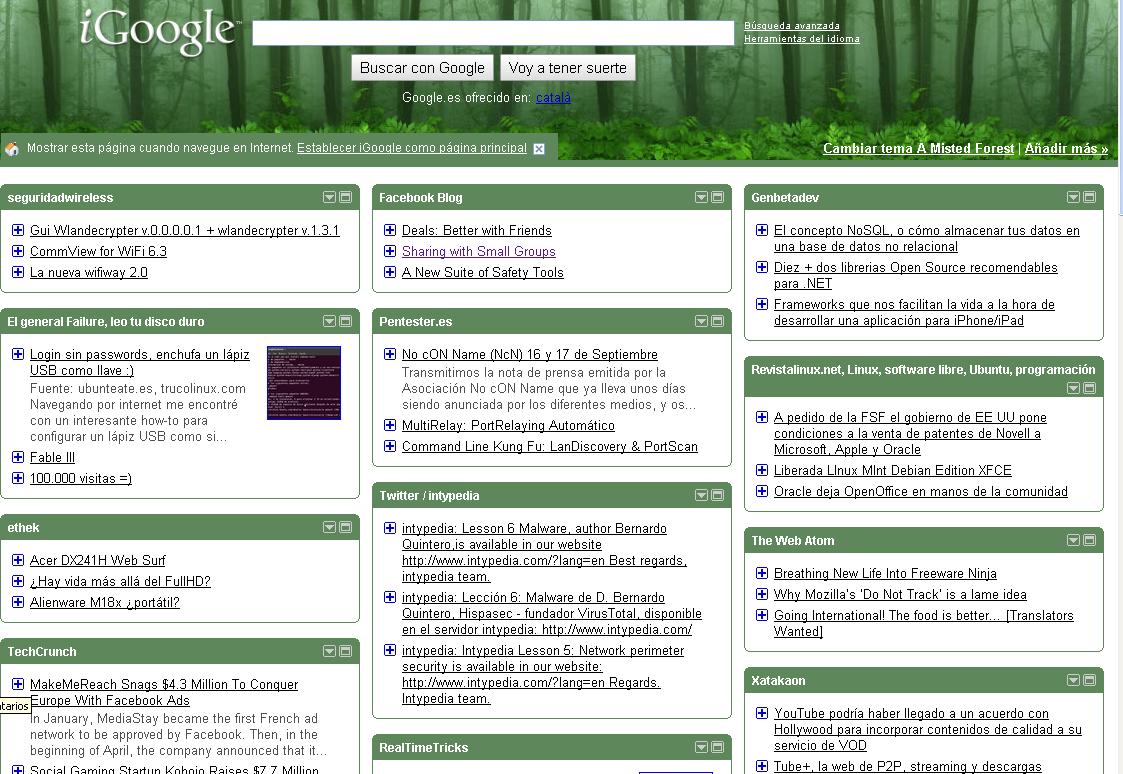The image size is (1123, 774).
Task: Open 'MakeMeReach Snags $4.3 Million' article link
Action: pyautogui.click(x=164, y=692)
